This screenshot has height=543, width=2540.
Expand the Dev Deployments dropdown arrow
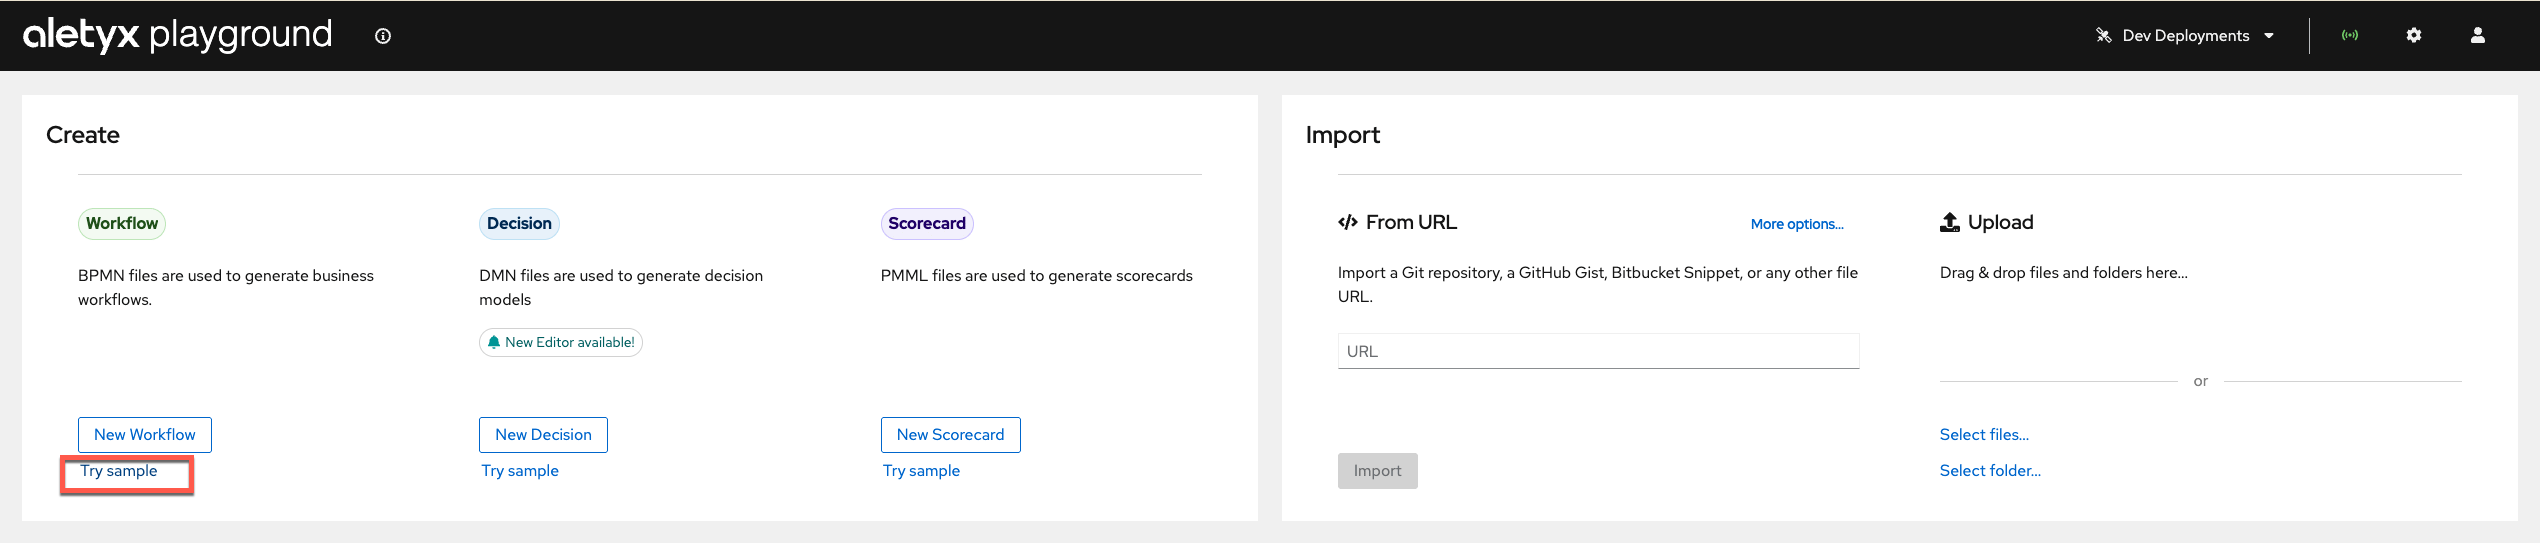(x=2269, y=35)
